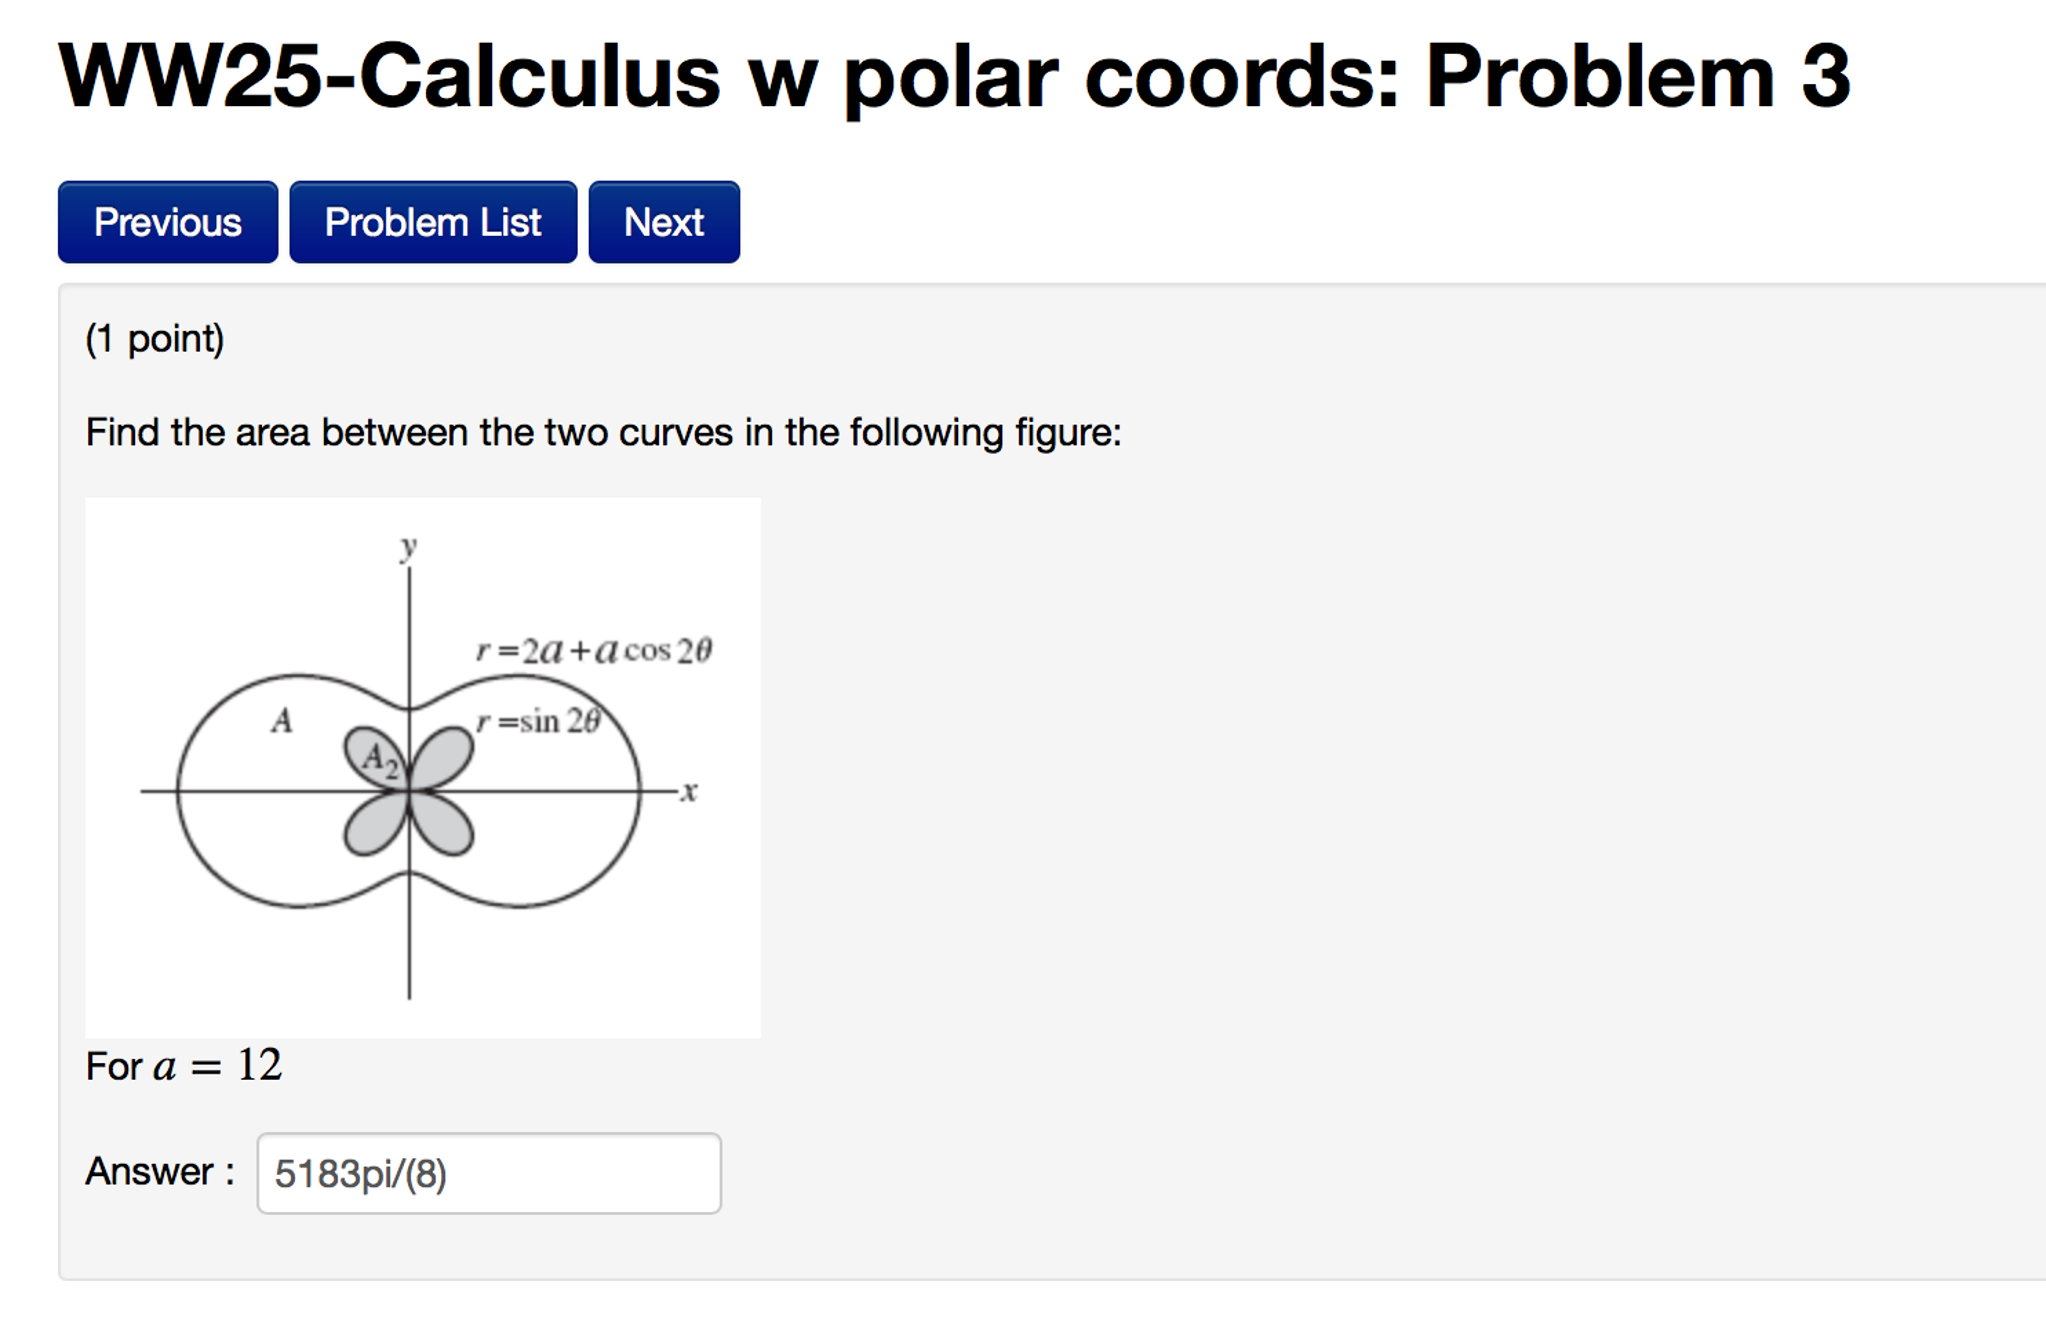
Task: Click the y axis label in figure
Action: (x=408, y=547)
